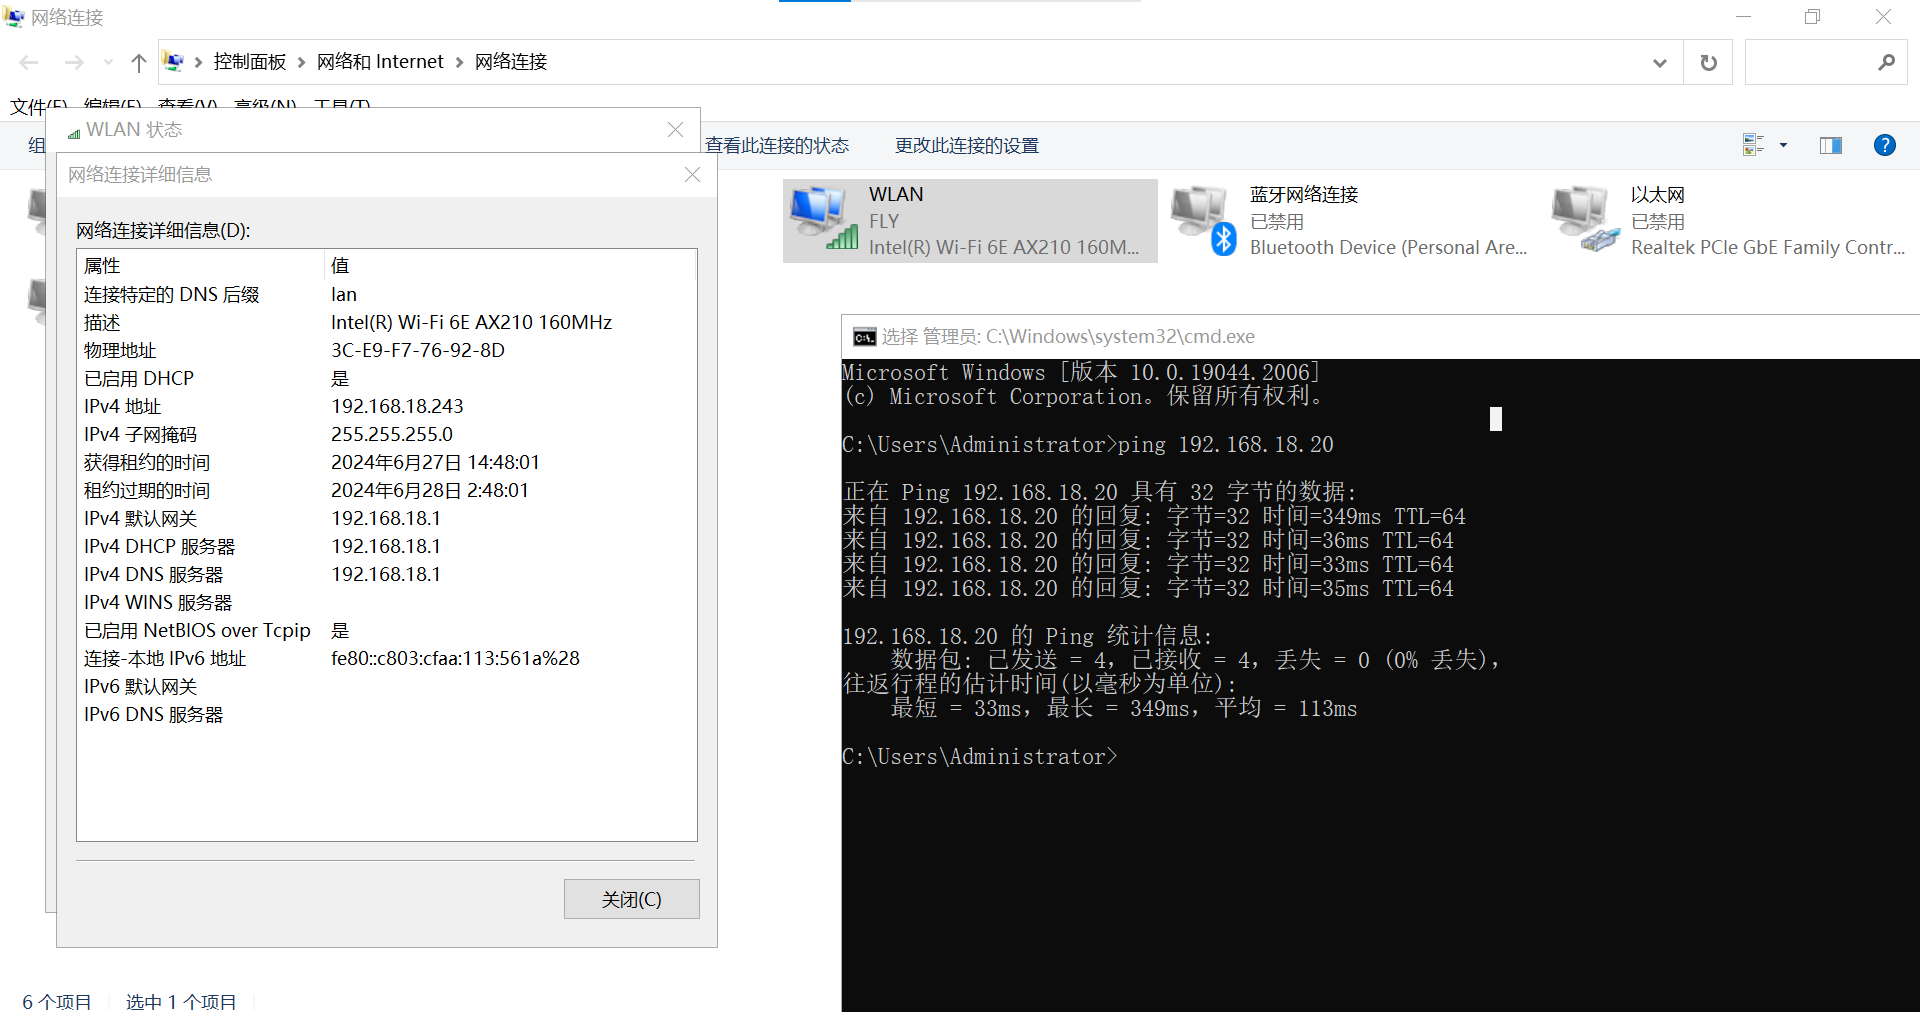Click the cmd.exe window title bar
This screenshot has height=1012, width=1920.
1300,337
